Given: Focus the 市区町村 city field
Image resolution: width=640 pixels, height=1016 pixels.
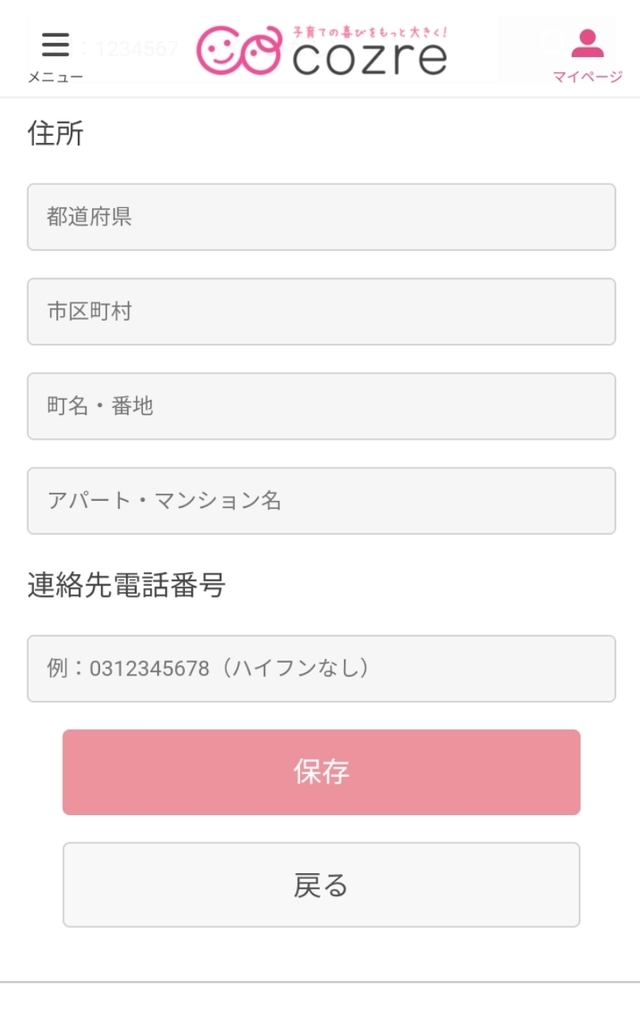Looking at the screenshot, I should pyautogui.click(x=321, y=312).
